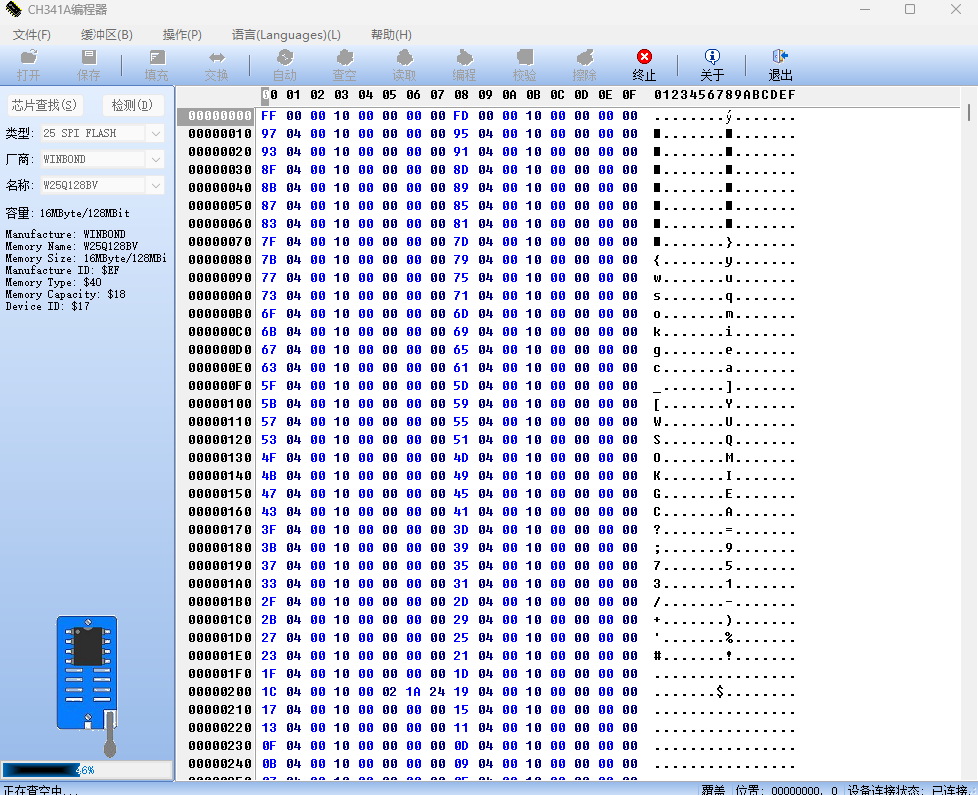The image size is (978, 795).
Task: Click the Memory Capacity: $18 text
Action: (x=65, y=294)
